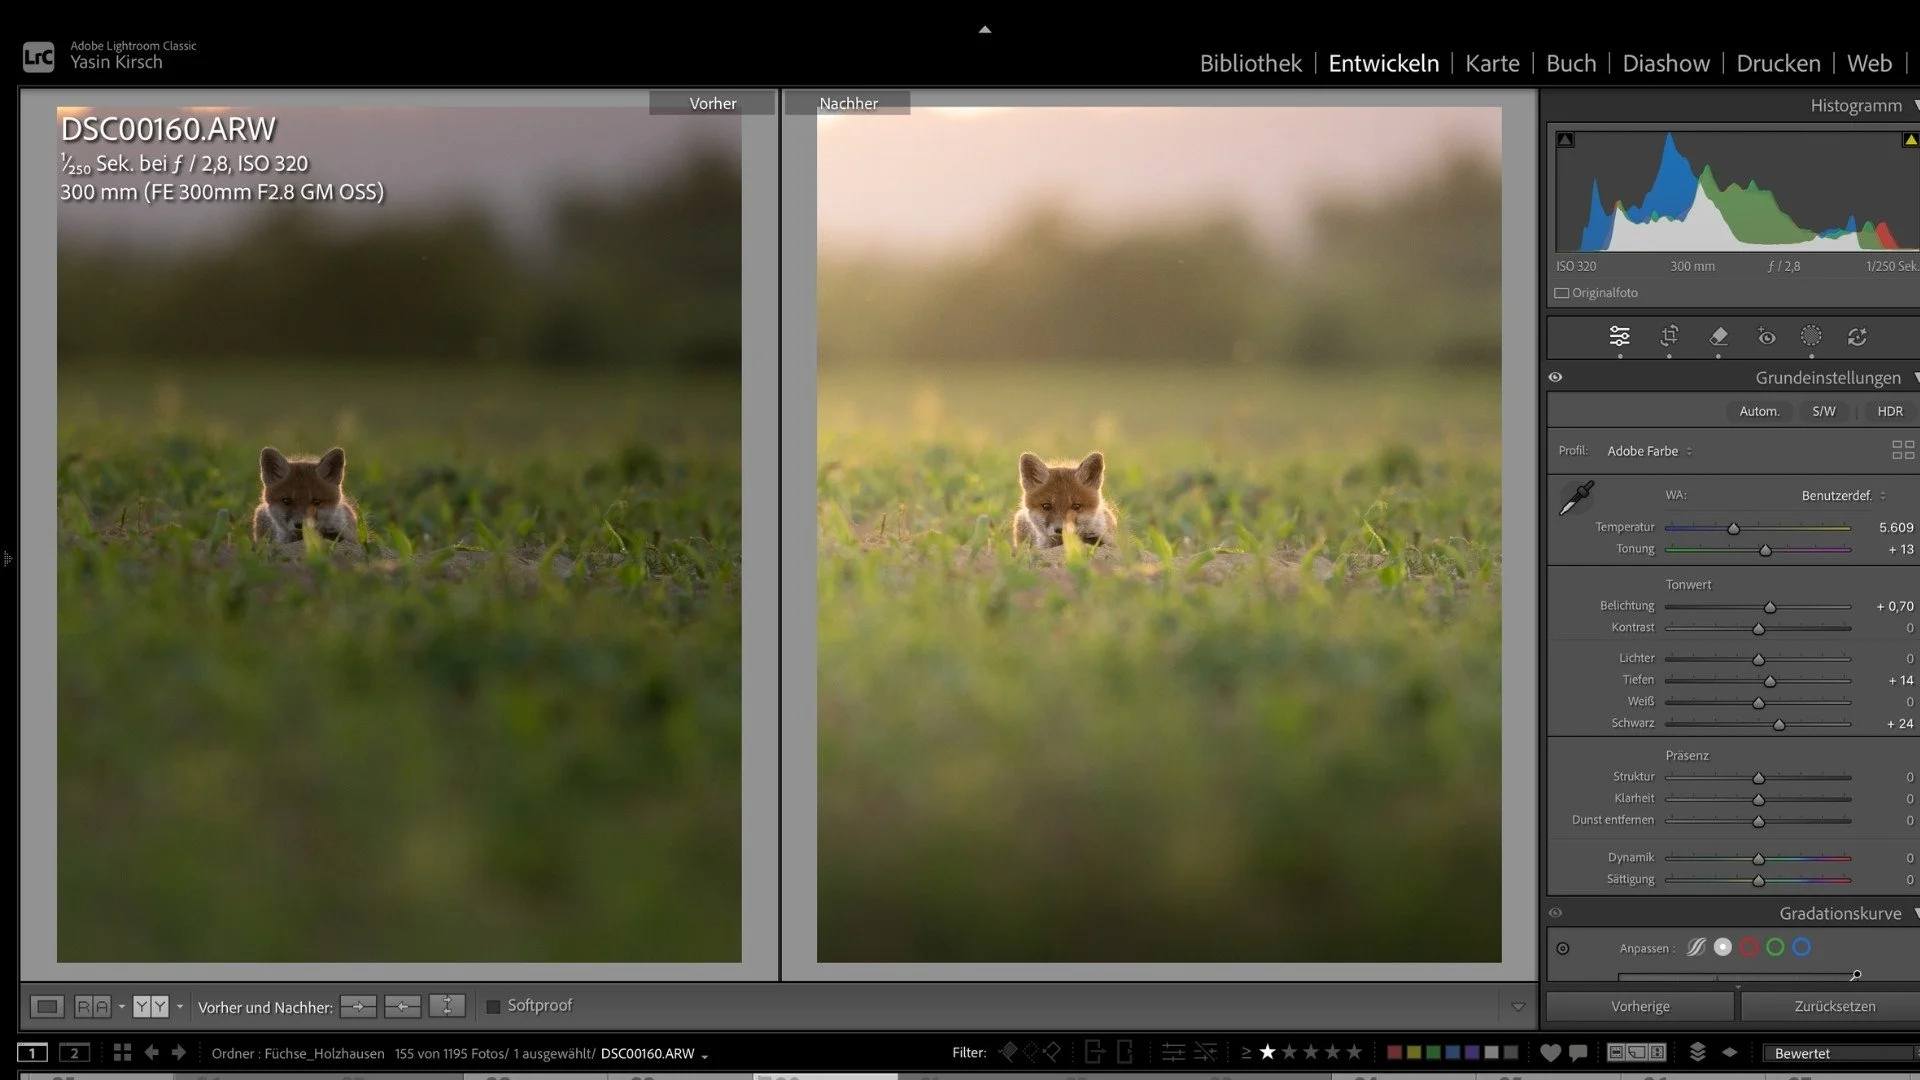Image resolution: width=1920 pixels, height=1080 pixels.
Task: Open the toolbar content menu triangle
Action: point(1518,1007)
